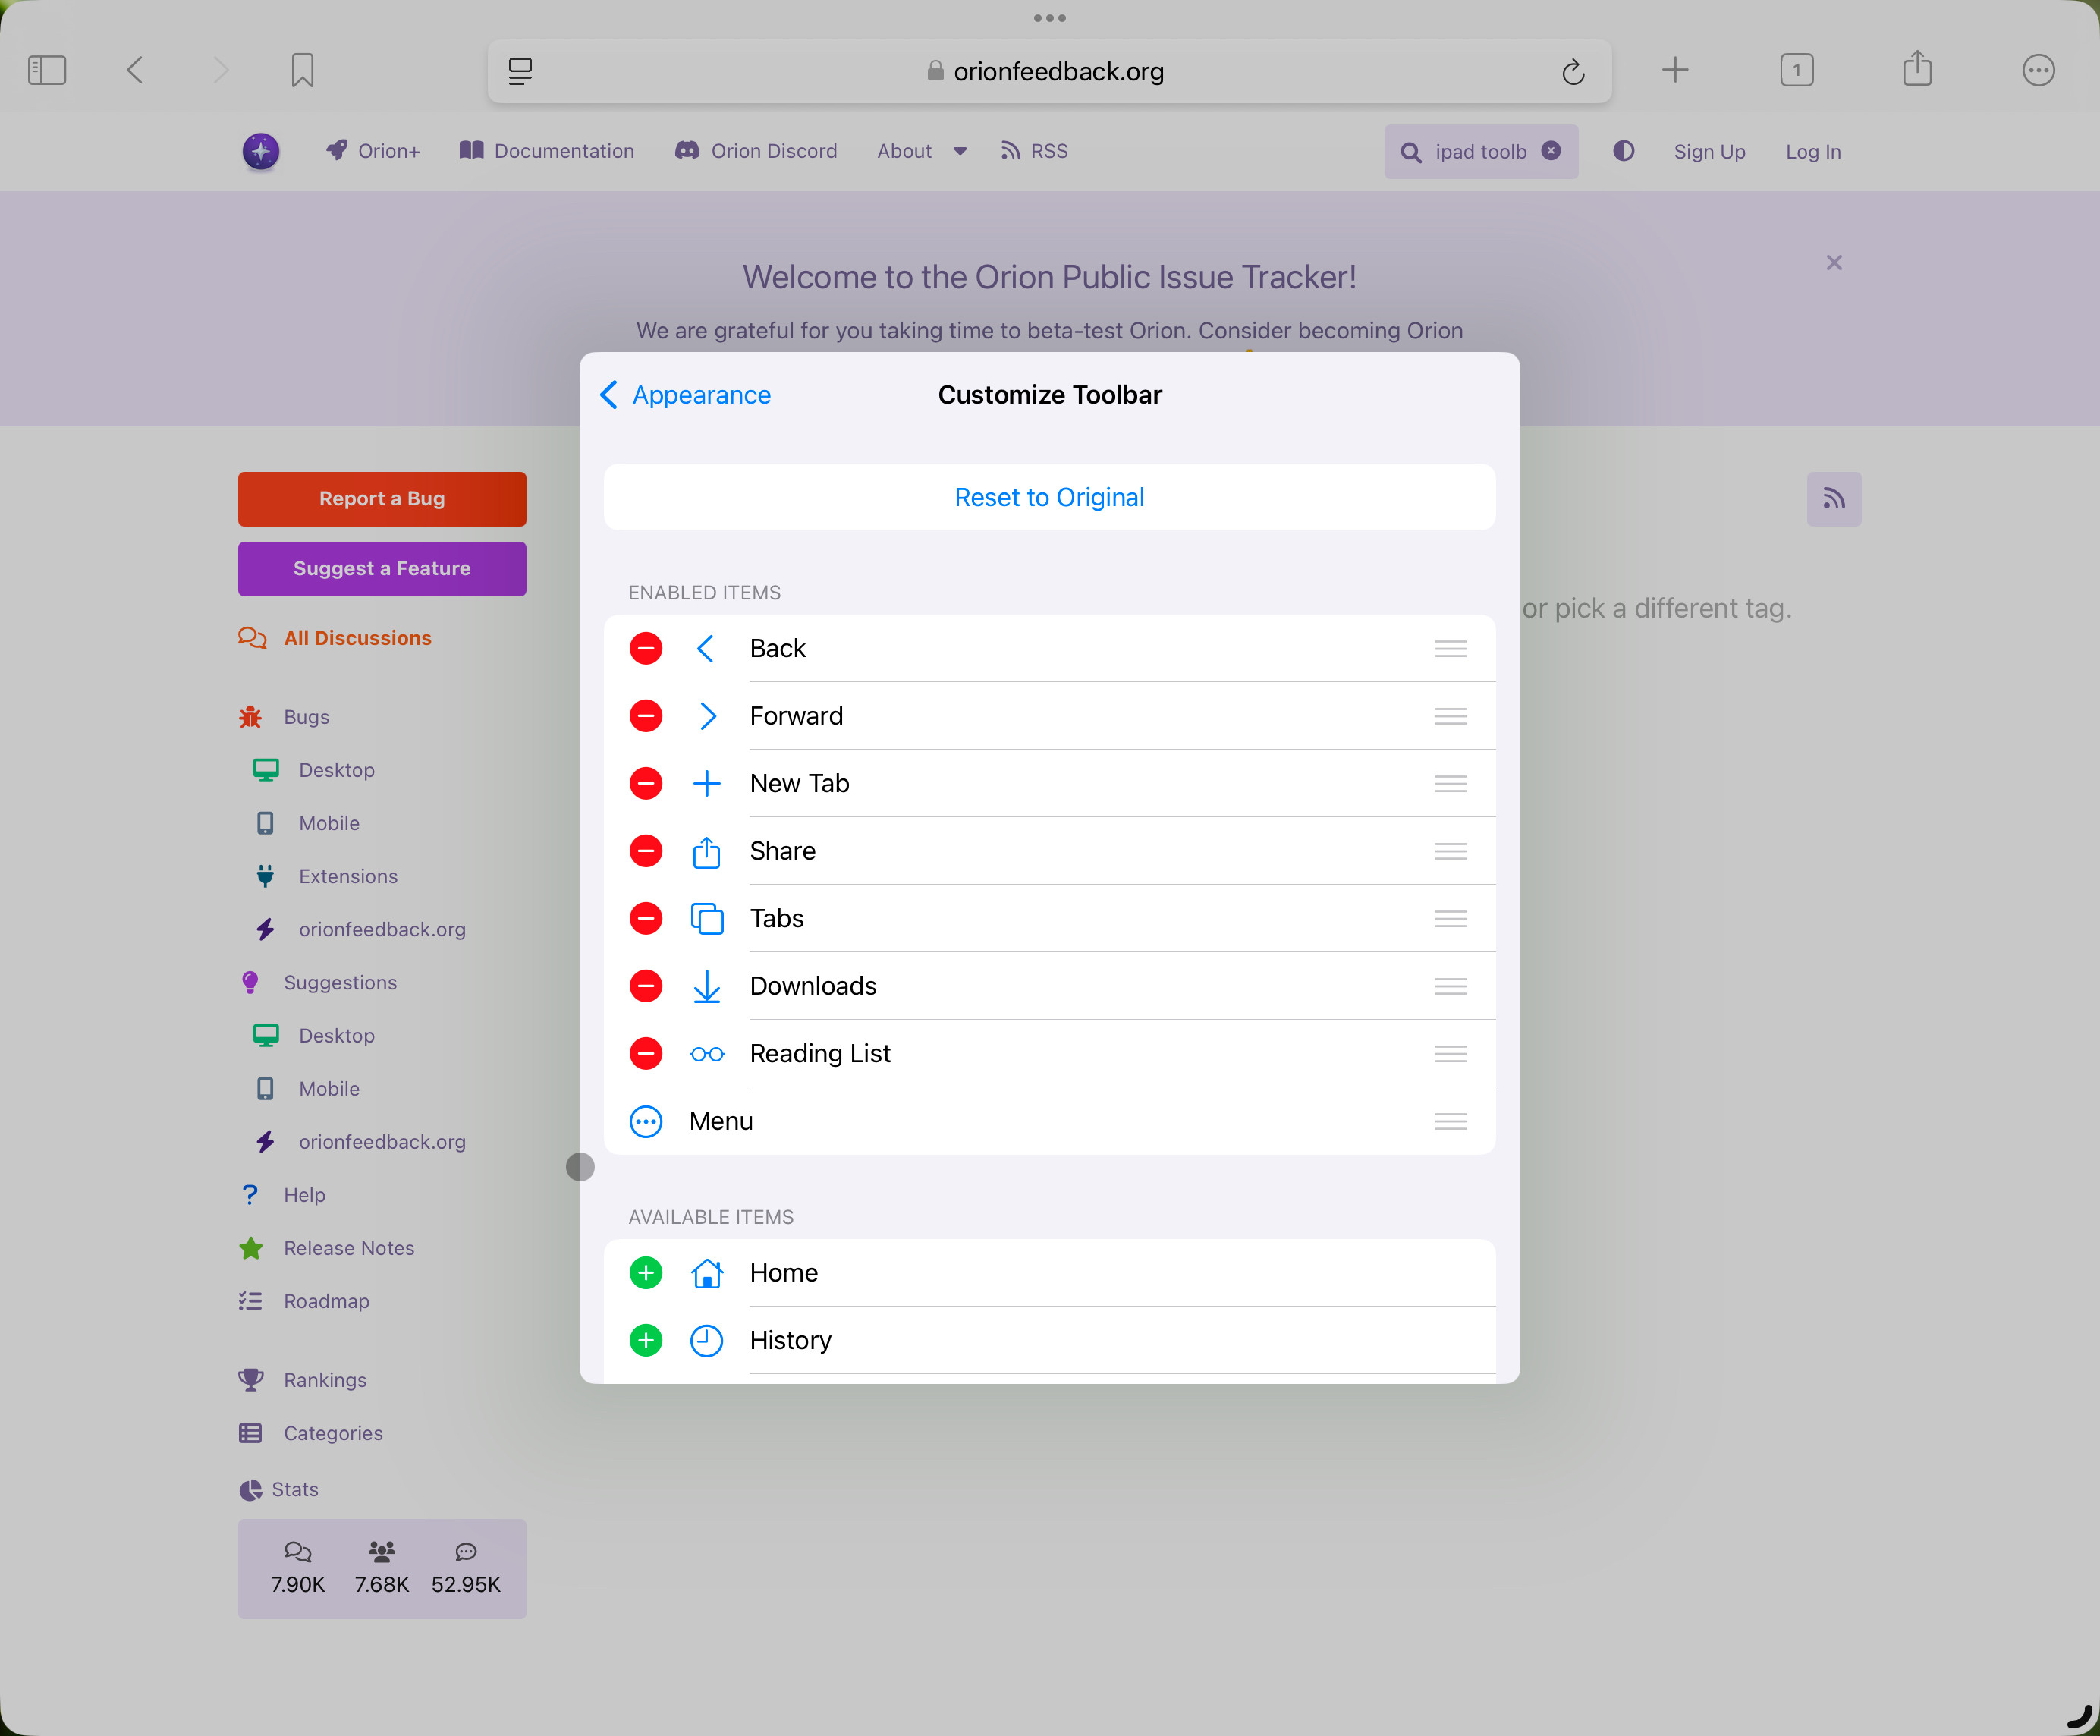Toggle the sidebar panel icon
This screenshot has height=1736, width=2100.
pyautogui.click(x=47, y=70)
